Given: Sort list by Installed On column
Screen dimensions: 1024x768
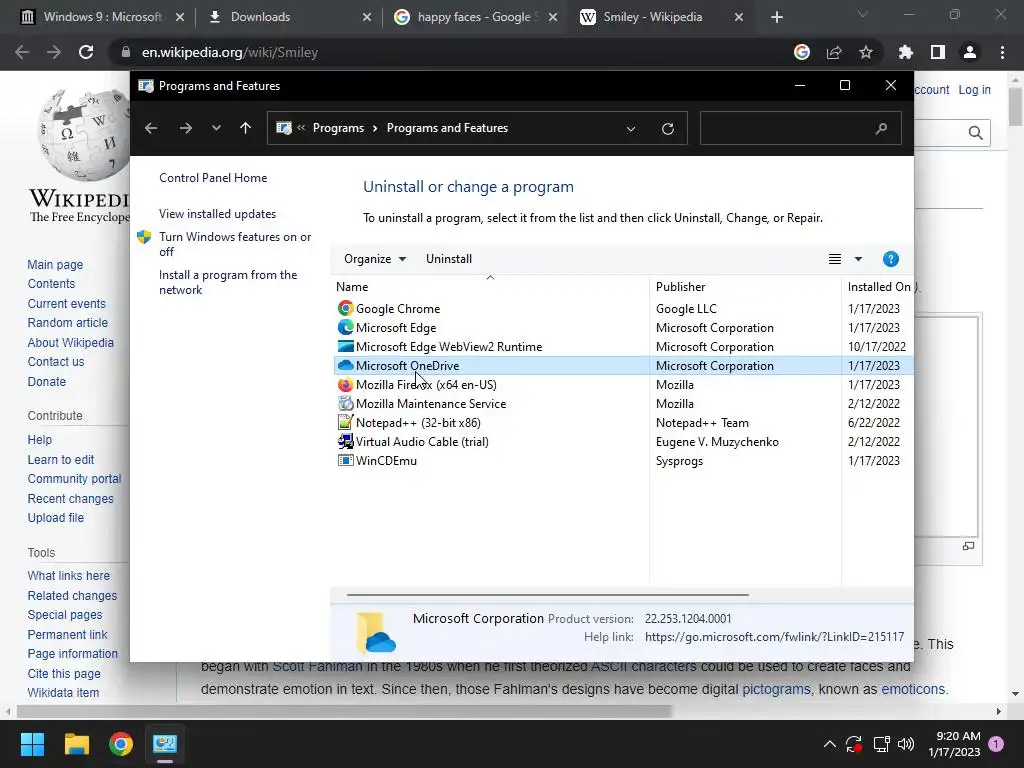Looking at the screenshot, I should (x=878, y=286).
